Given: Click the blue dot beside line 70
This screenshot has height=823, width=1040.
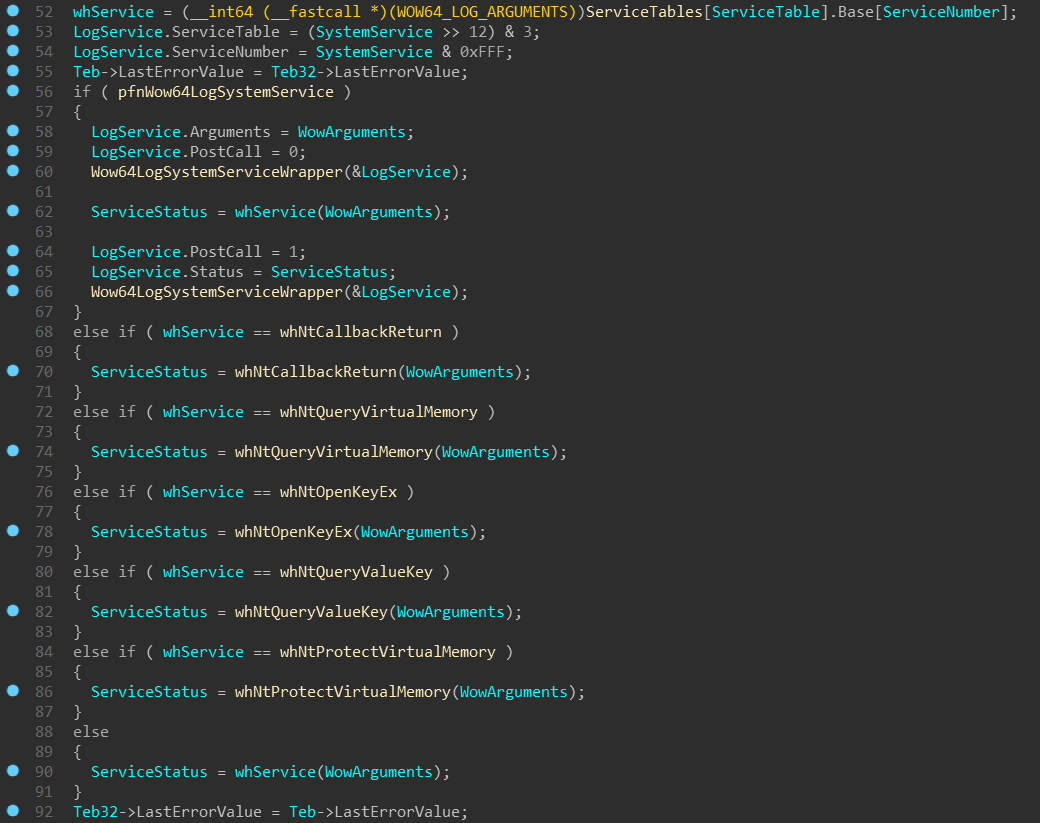Looking at the screenshot, I should 13,371.
